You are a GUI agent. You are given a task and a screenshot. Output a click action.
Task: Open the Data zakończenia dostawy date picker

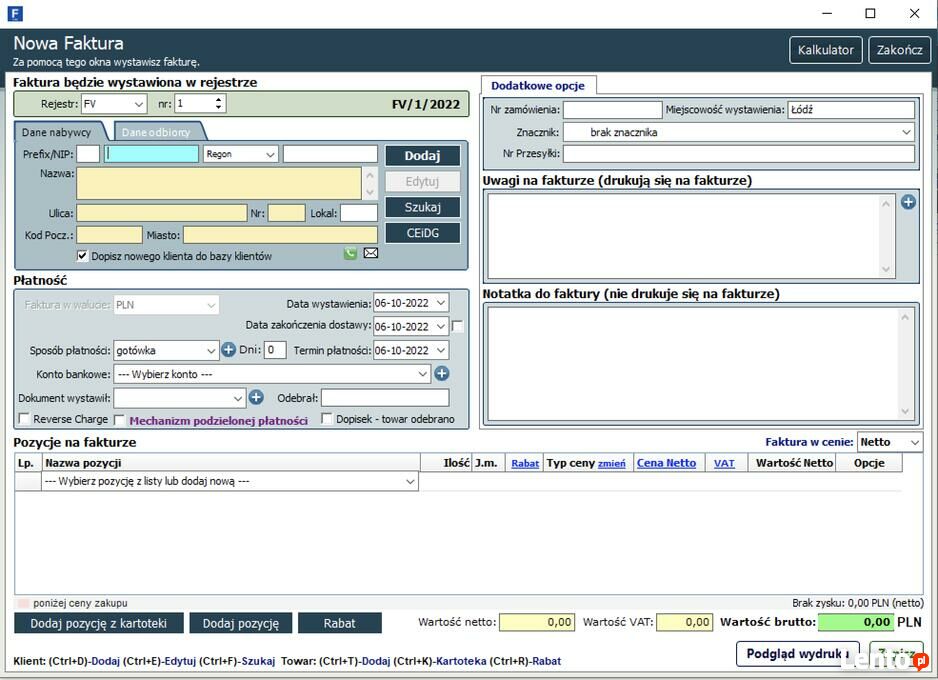tap(441, 327)
